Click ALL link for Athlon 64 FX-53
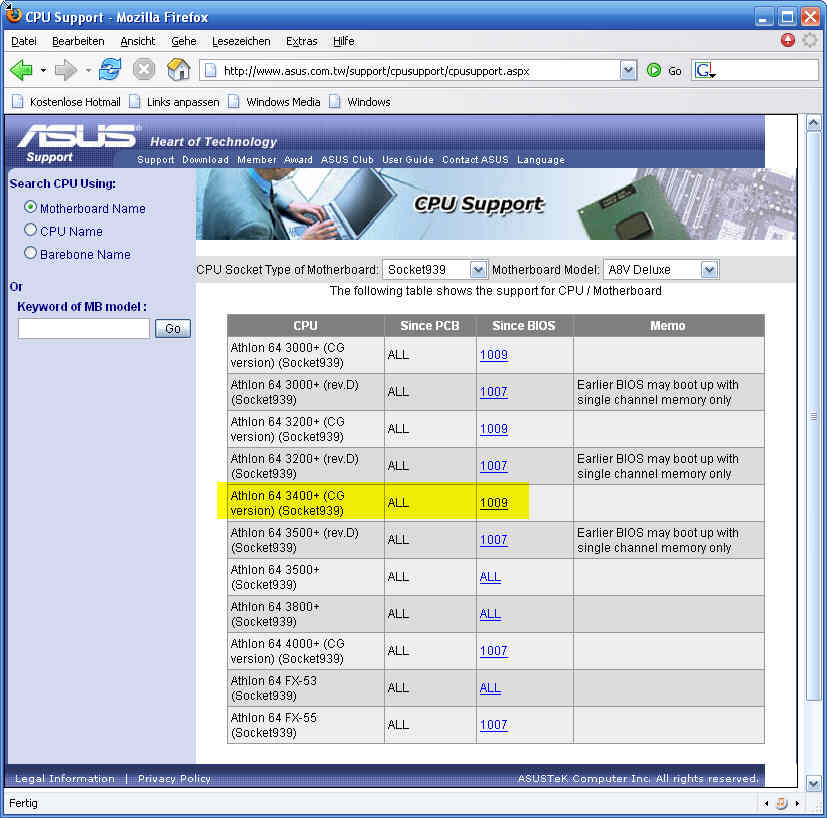 [x=490, y=688]
